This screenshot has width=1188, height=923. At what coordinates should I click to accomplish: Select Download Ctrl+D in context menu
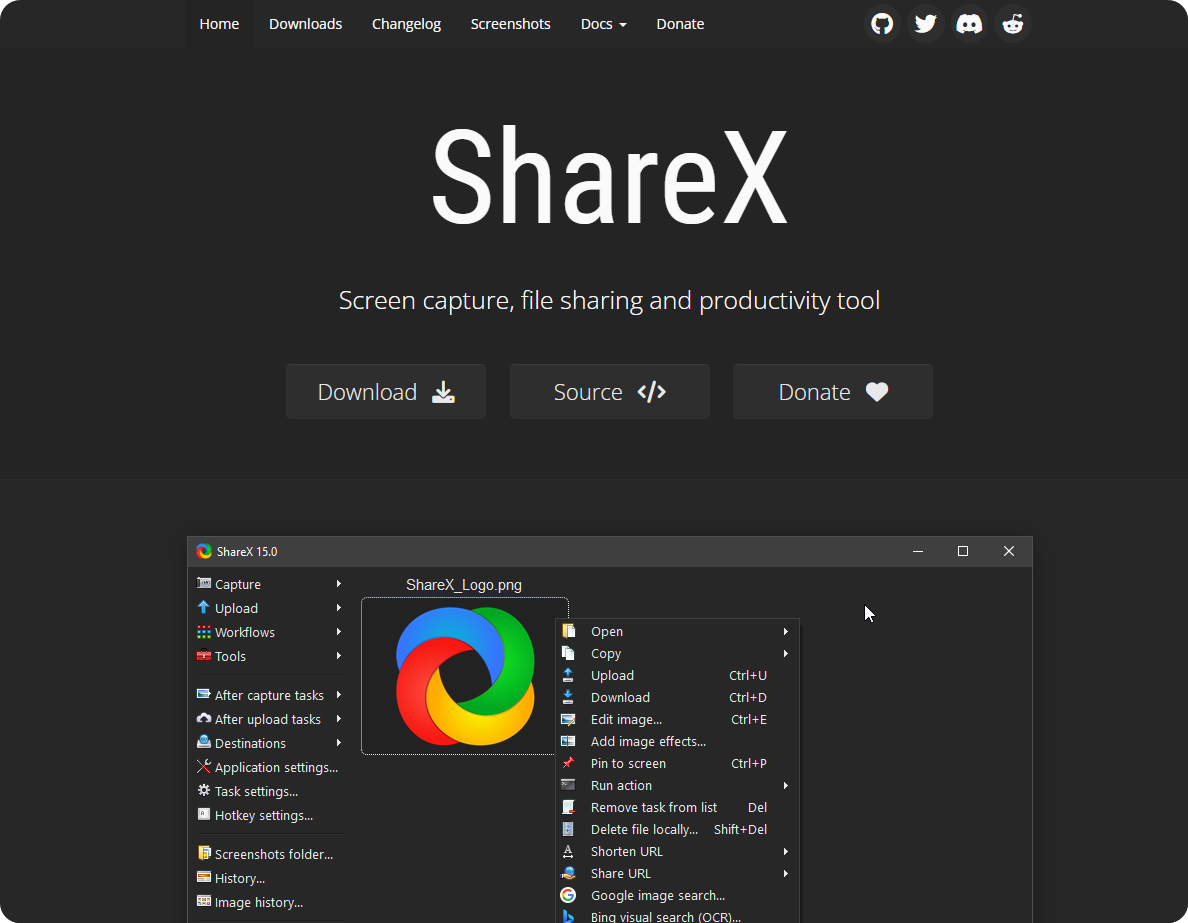click(x=677, y=697)
